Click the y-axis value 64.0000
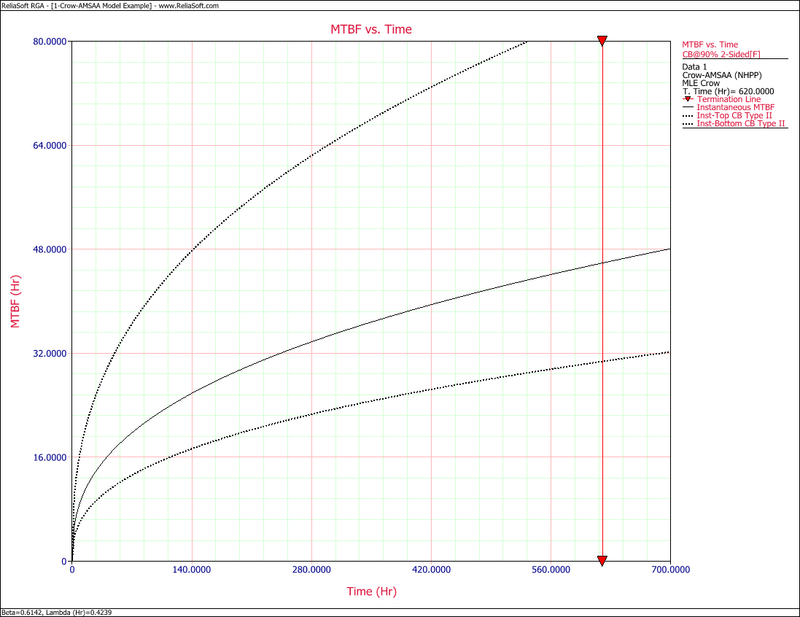Image resolution: width=800 pixels, height=617 pixels. coord(50,145)
